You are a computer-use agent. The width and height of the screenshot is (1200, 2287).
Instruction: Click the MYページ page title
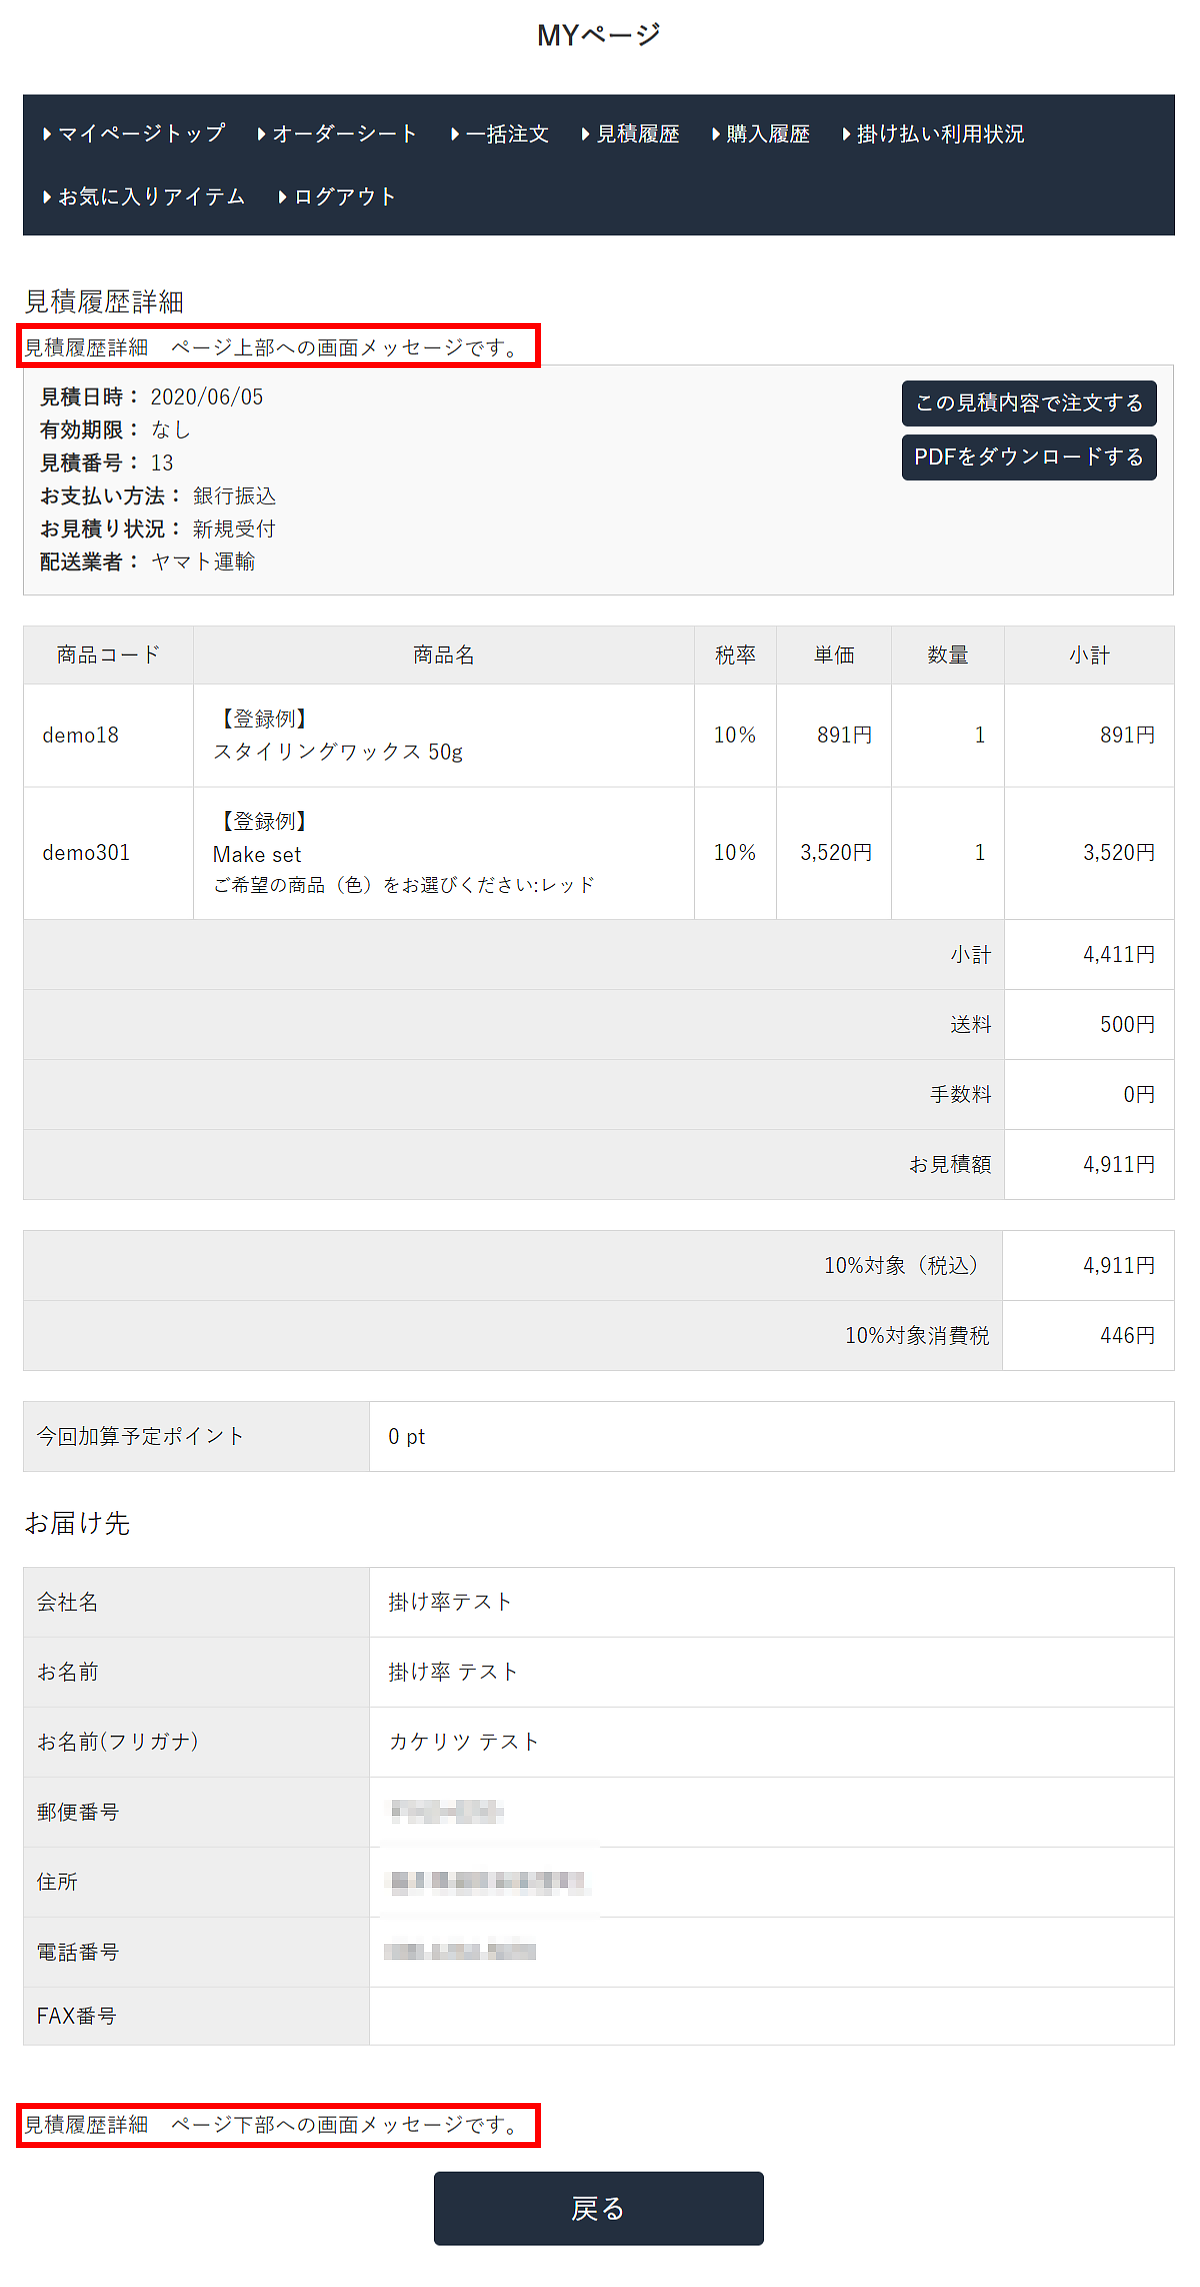599,35
